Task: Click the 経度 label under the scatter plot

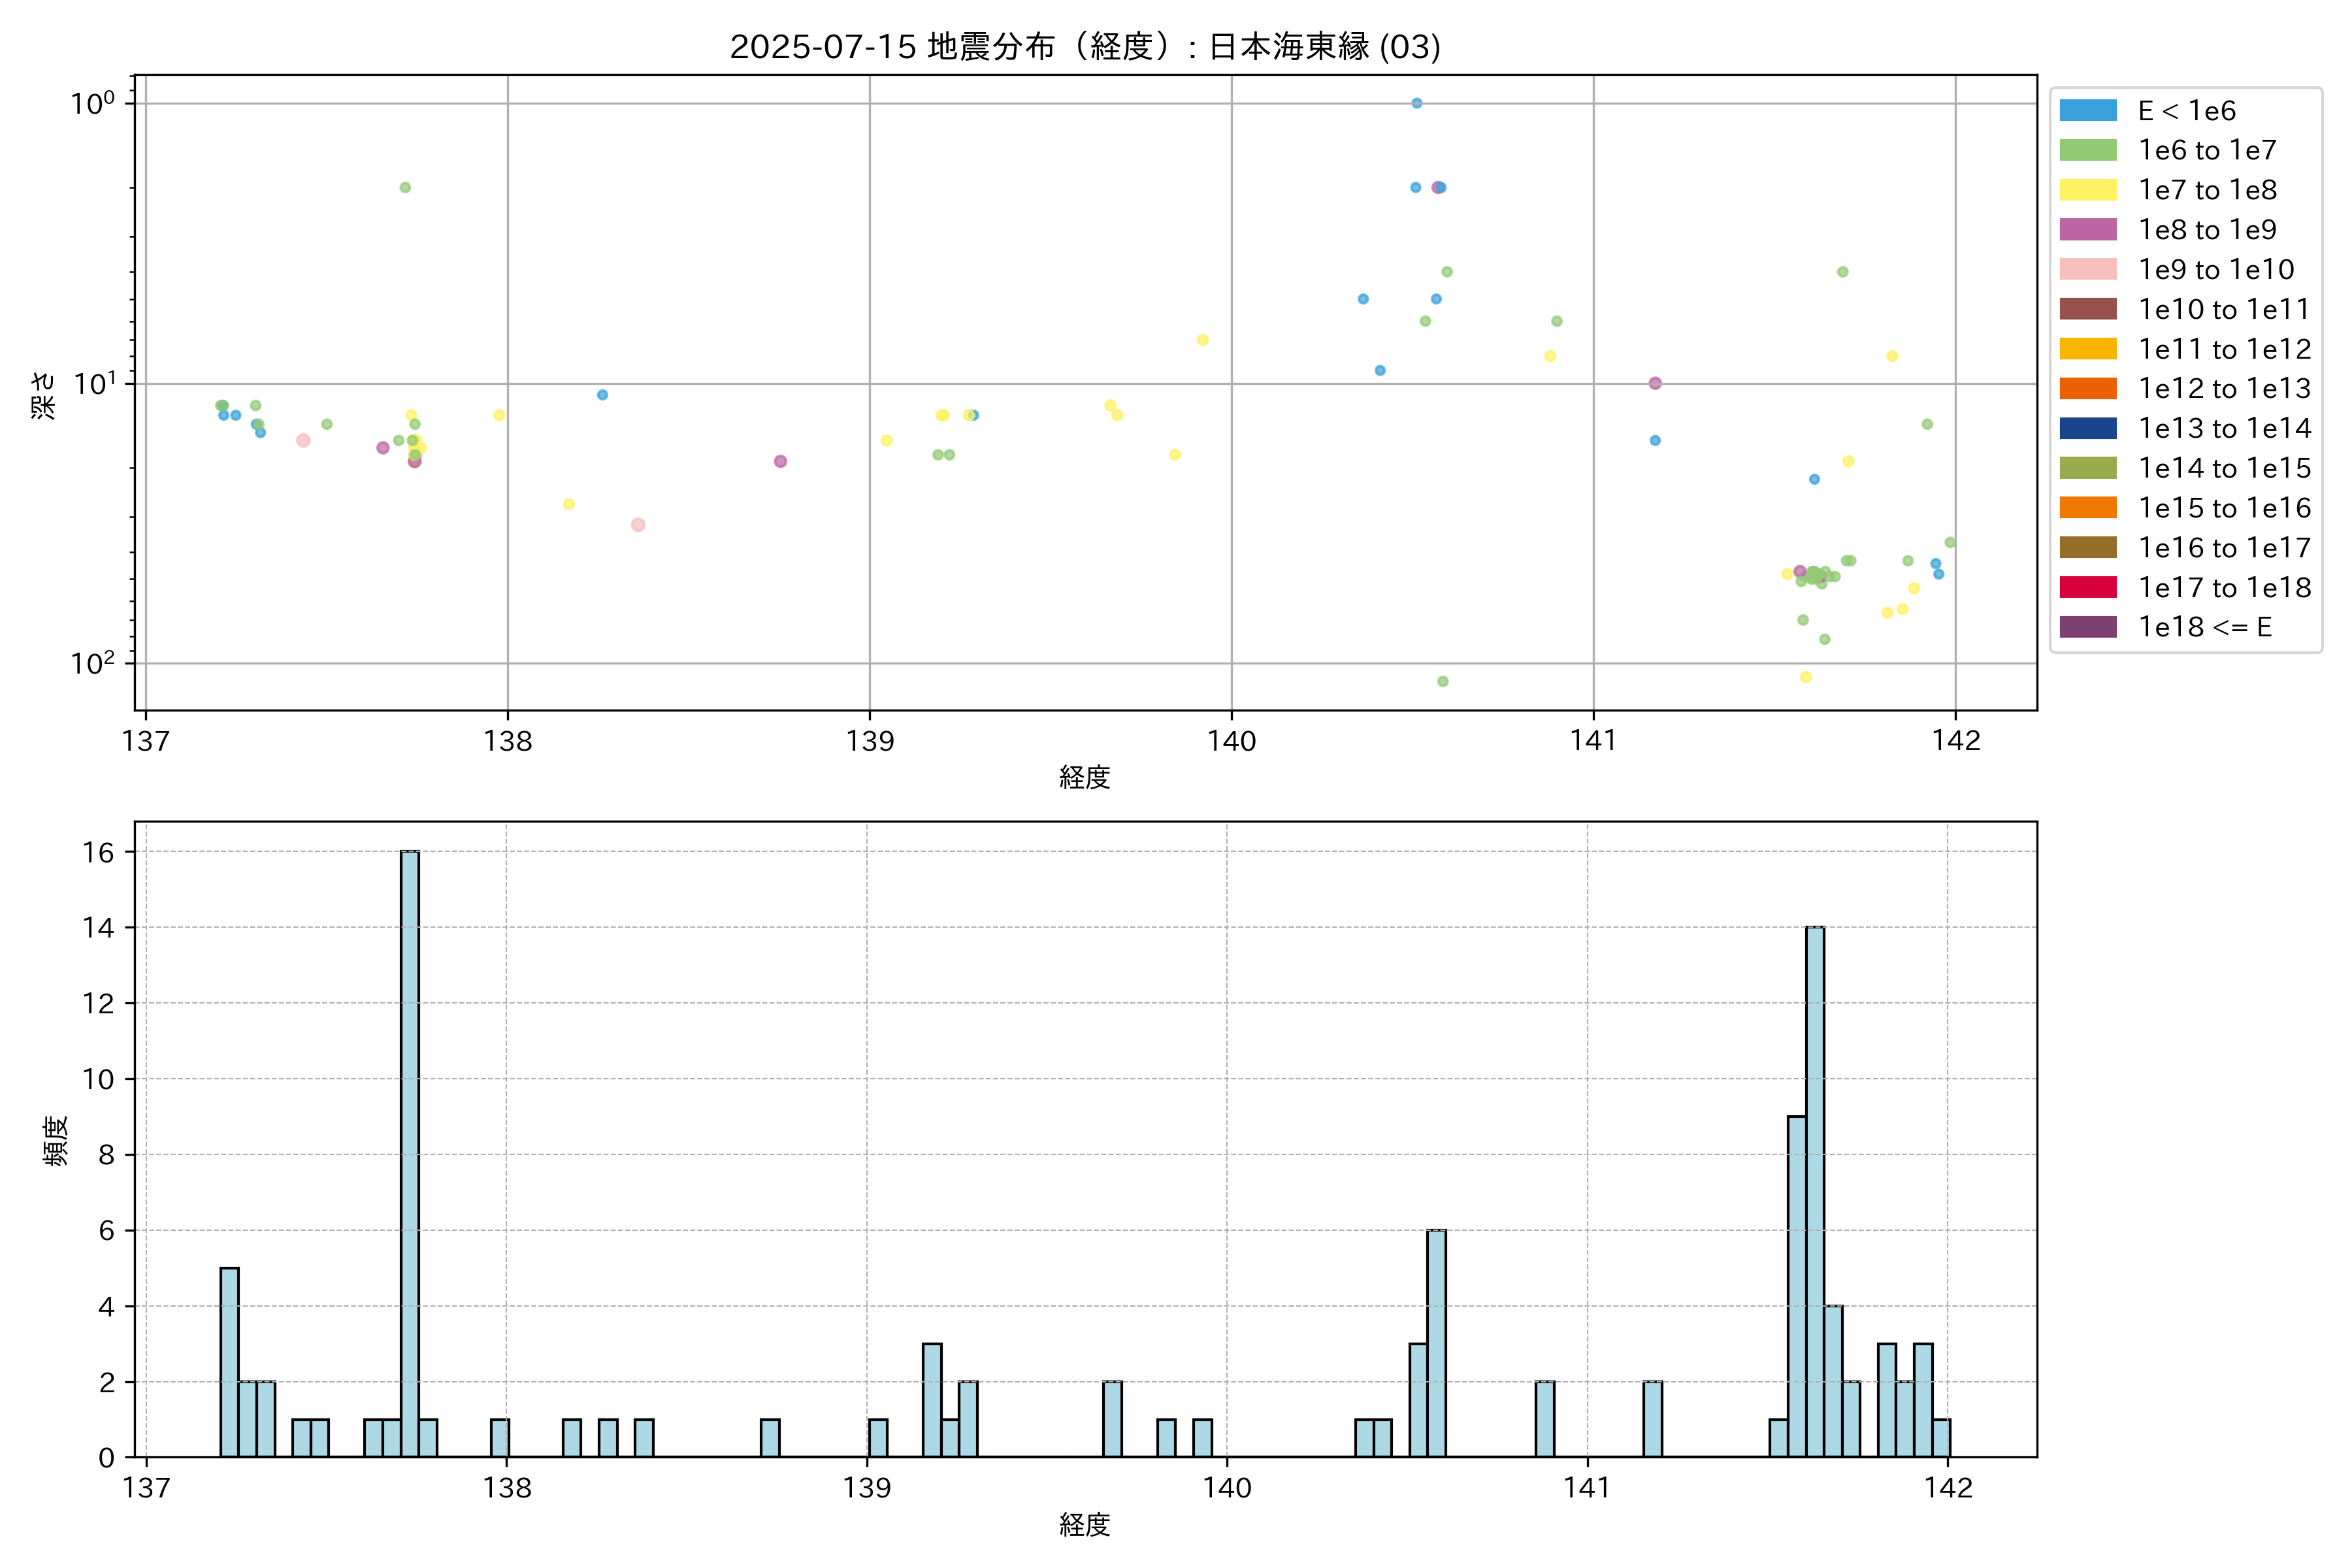Action: coord(1084,777)
